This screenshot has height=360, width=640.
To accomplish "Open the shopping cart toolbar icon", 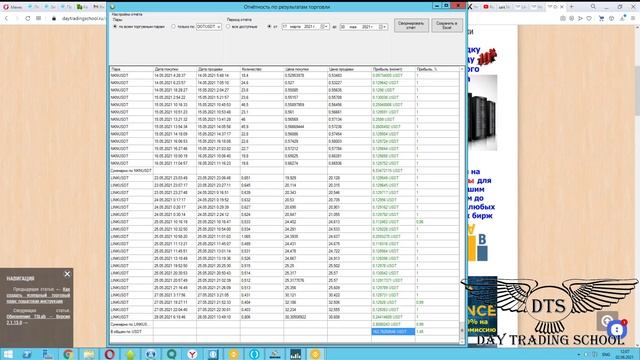I will (x=601, y=18).
